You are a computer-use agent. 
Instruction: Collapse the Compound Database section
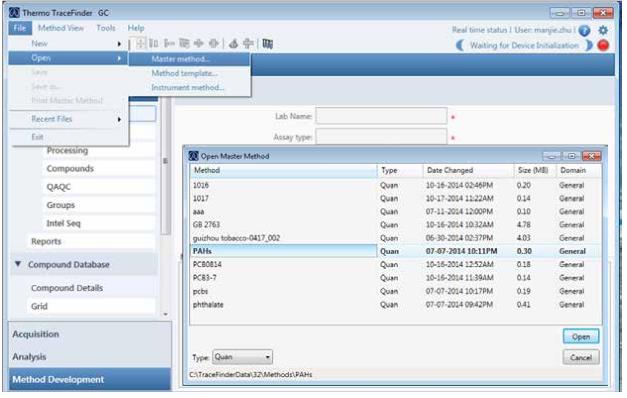(18, 264)
